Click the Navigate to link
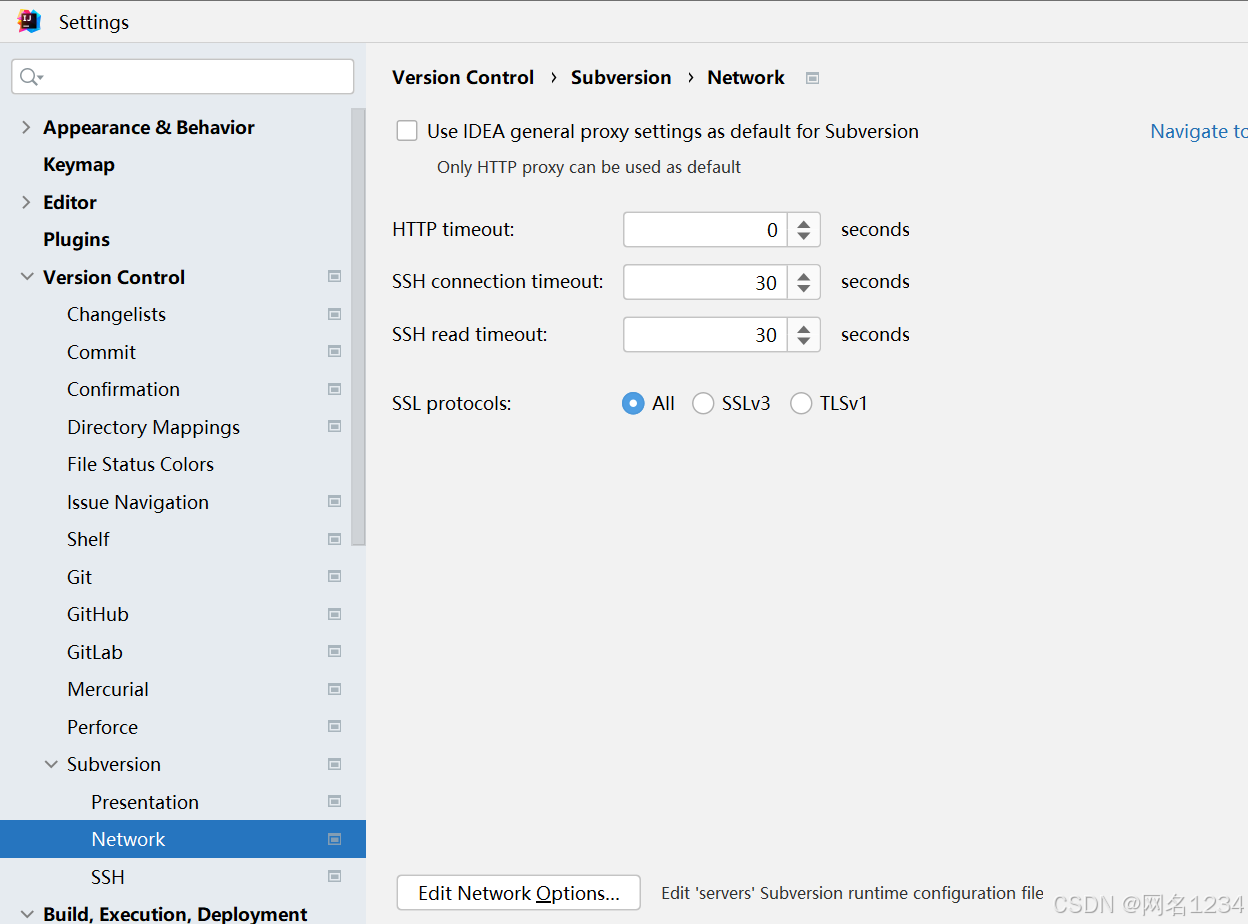This screenshot has height=924, width=1248. point(1199,131)
